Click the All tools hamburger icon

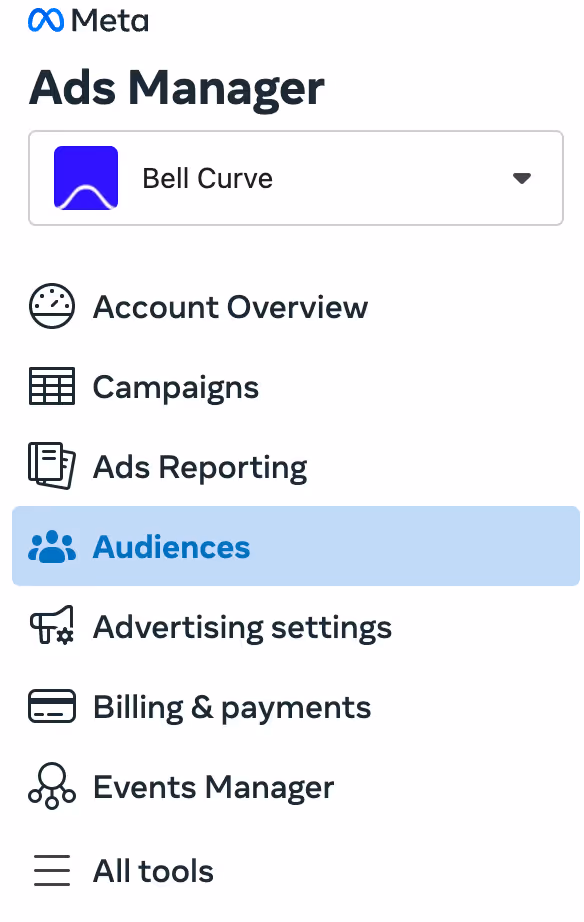coord(52,870)
